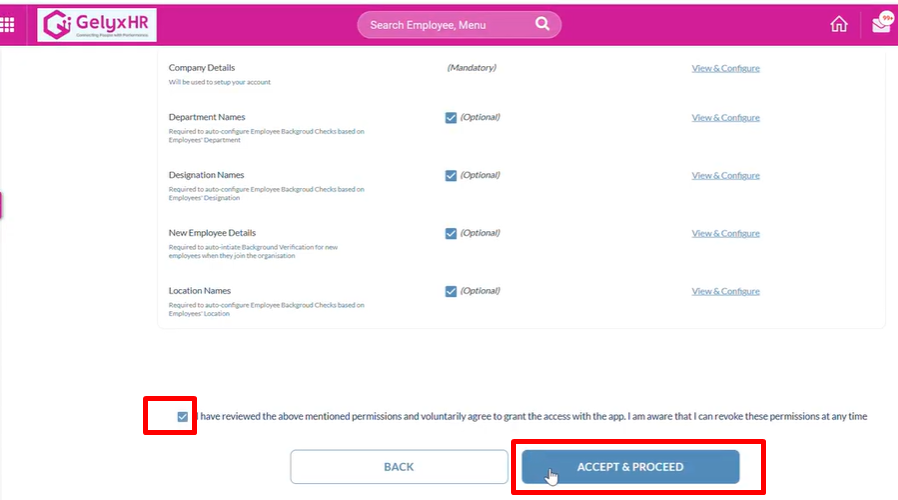Image resolution: width=898 pixels, height=500 pixels.
Task: Untick the permissions agreement checkbox
Action: (182, 416)
